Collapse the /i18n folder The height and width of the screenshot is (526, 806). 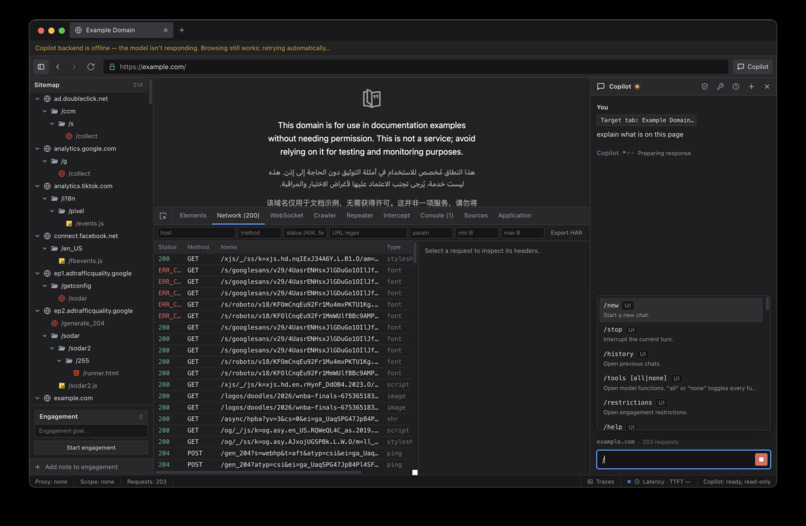point(45,198)
